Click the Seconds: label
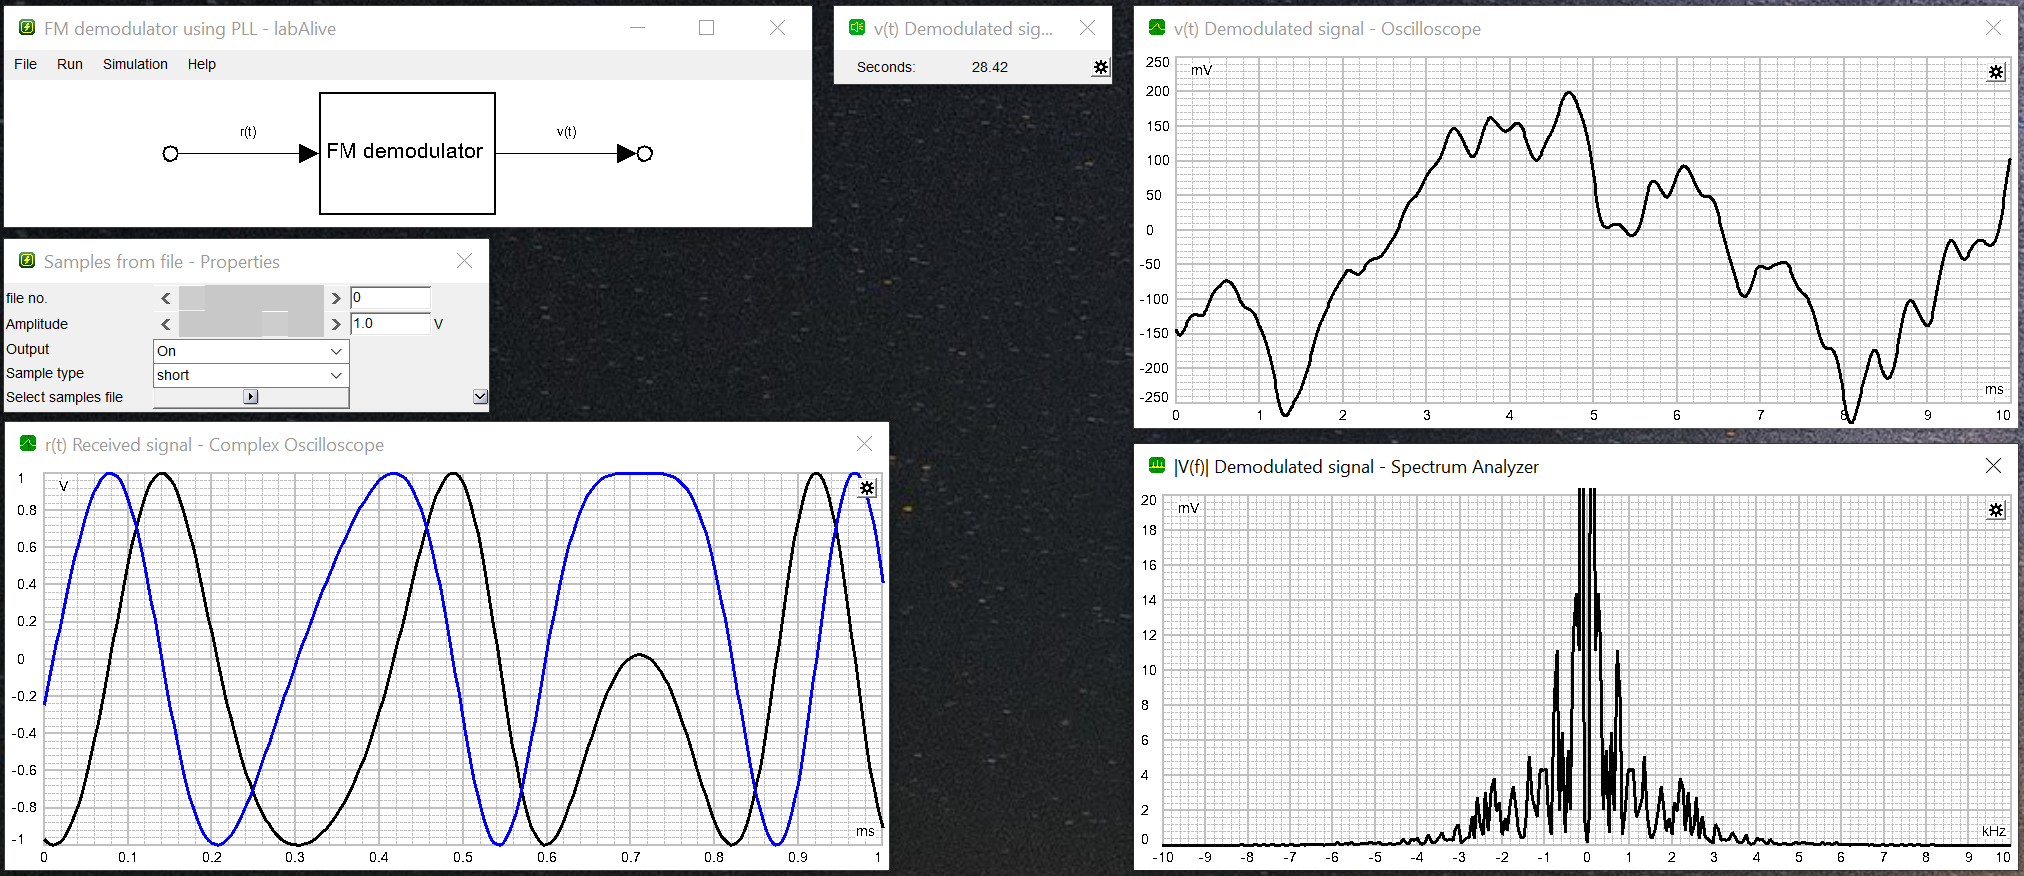This screenshot has width=2024, height=876. [886, 67]
